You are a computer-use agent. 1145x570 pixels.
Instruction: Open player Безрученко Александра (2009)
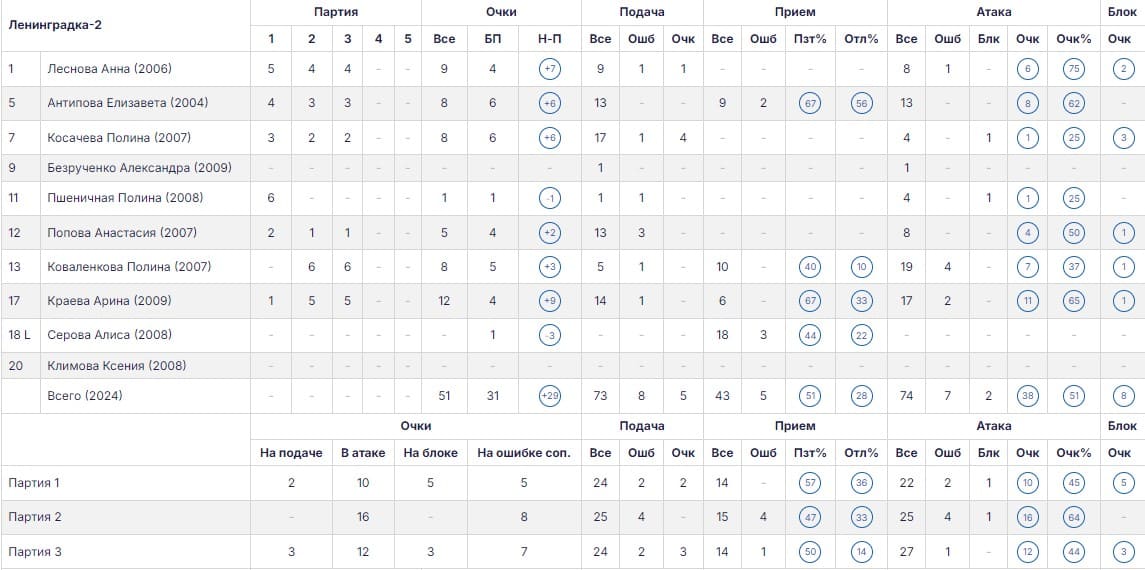pos(139,168)
